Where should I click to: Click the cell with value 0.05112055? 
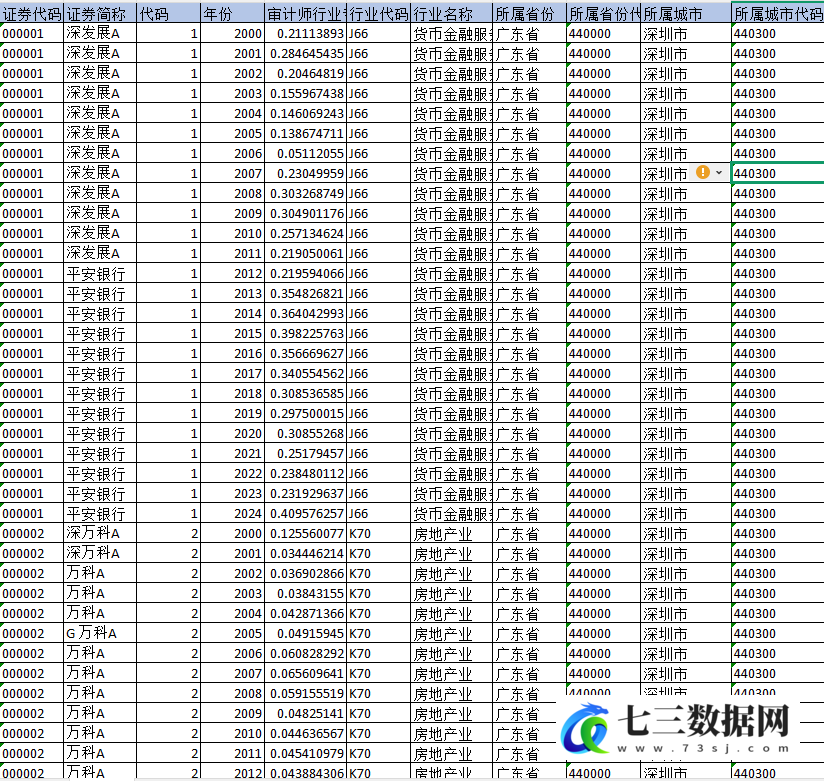305,153
